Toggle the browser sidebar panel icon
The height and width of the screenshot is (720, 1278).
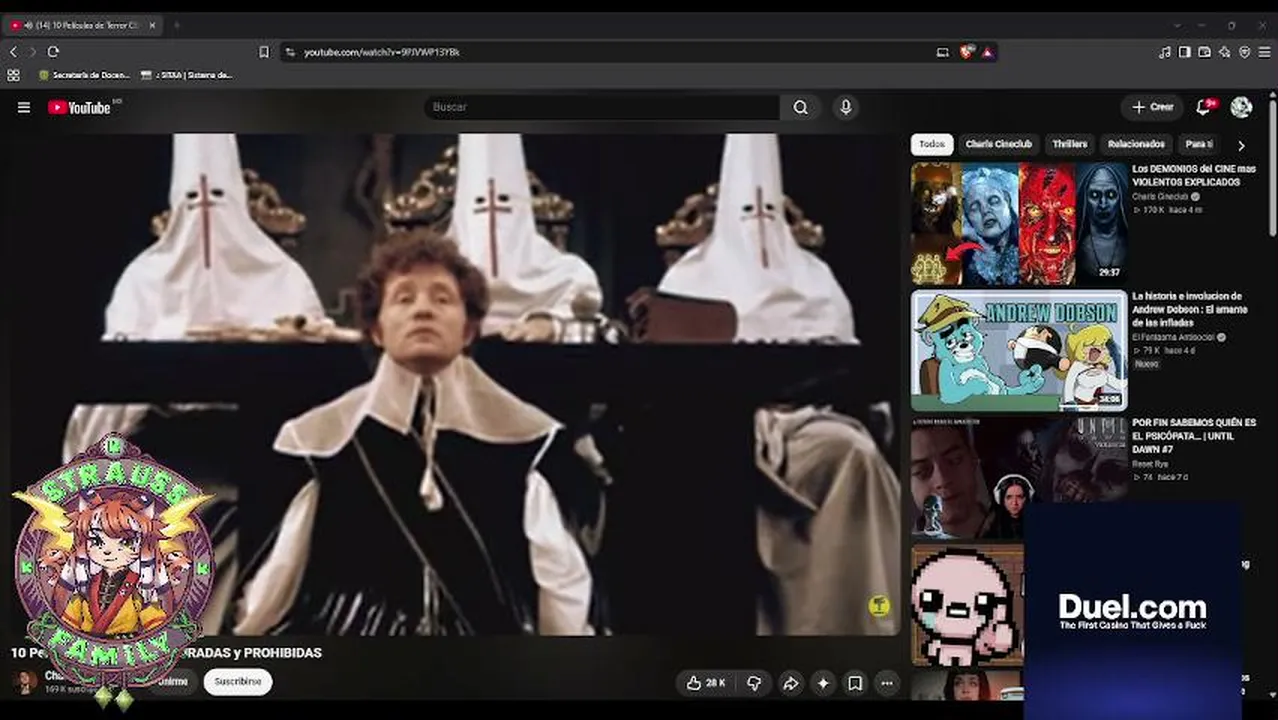click(x=1184, y=52)
